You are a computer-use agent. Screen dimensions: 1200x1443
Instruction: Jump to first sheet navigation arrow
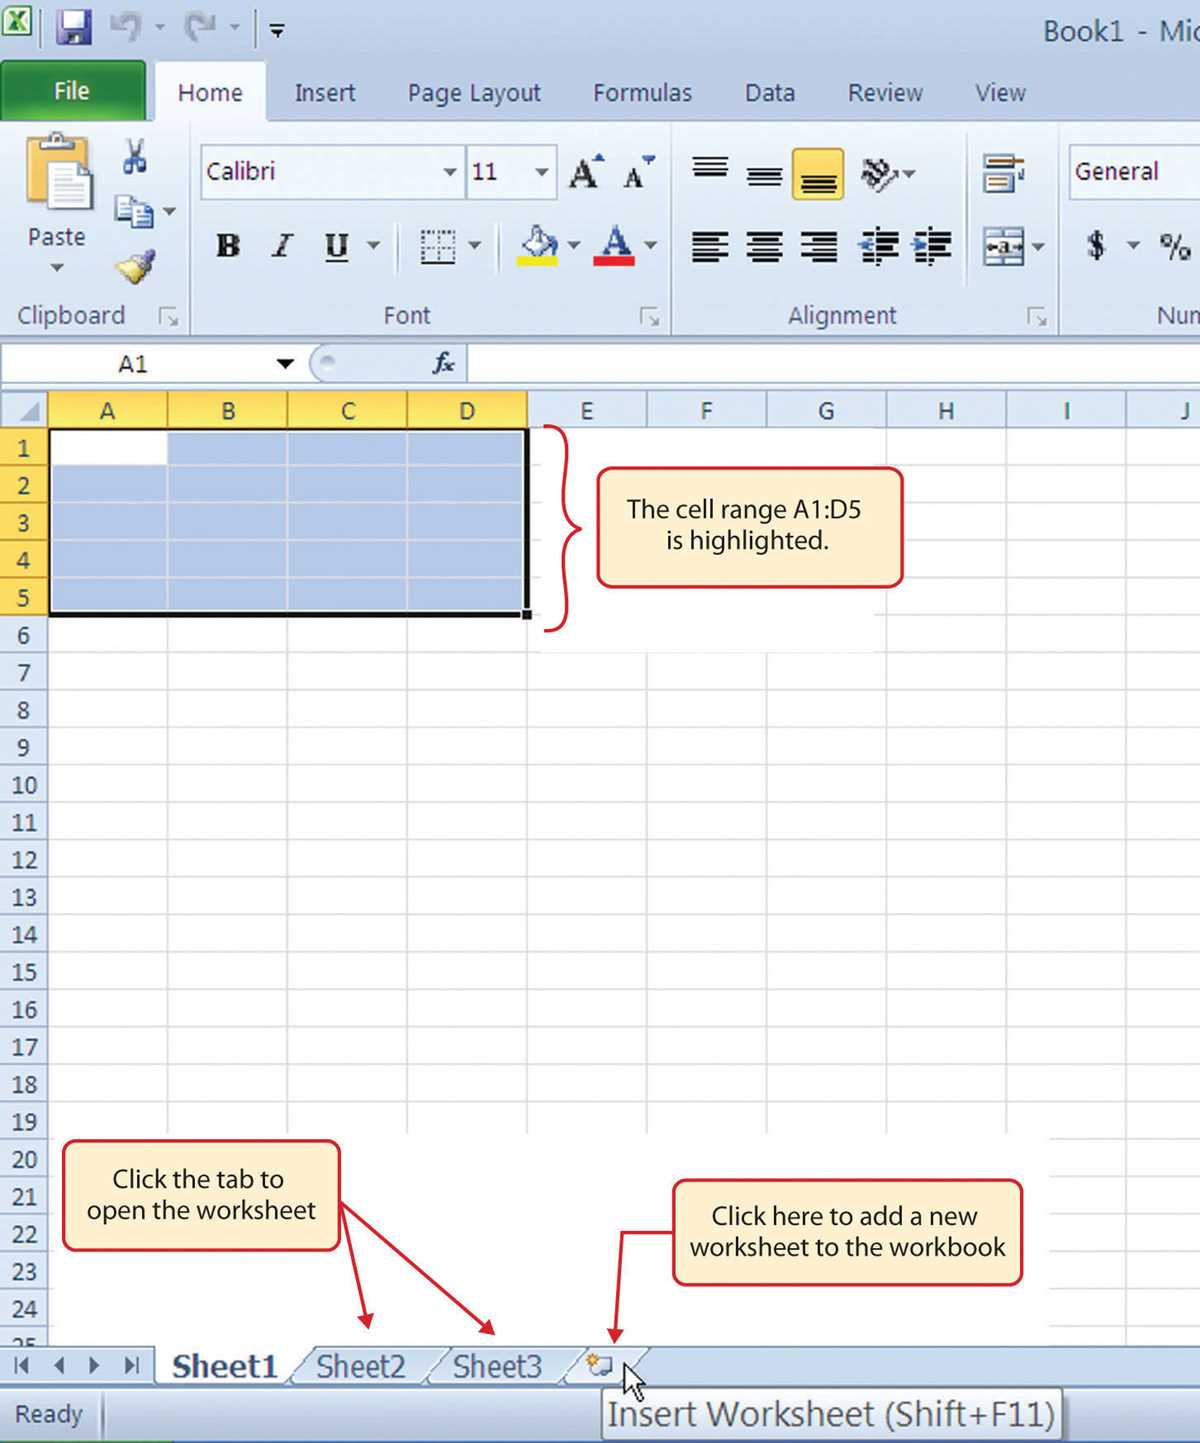point(21,1365)
